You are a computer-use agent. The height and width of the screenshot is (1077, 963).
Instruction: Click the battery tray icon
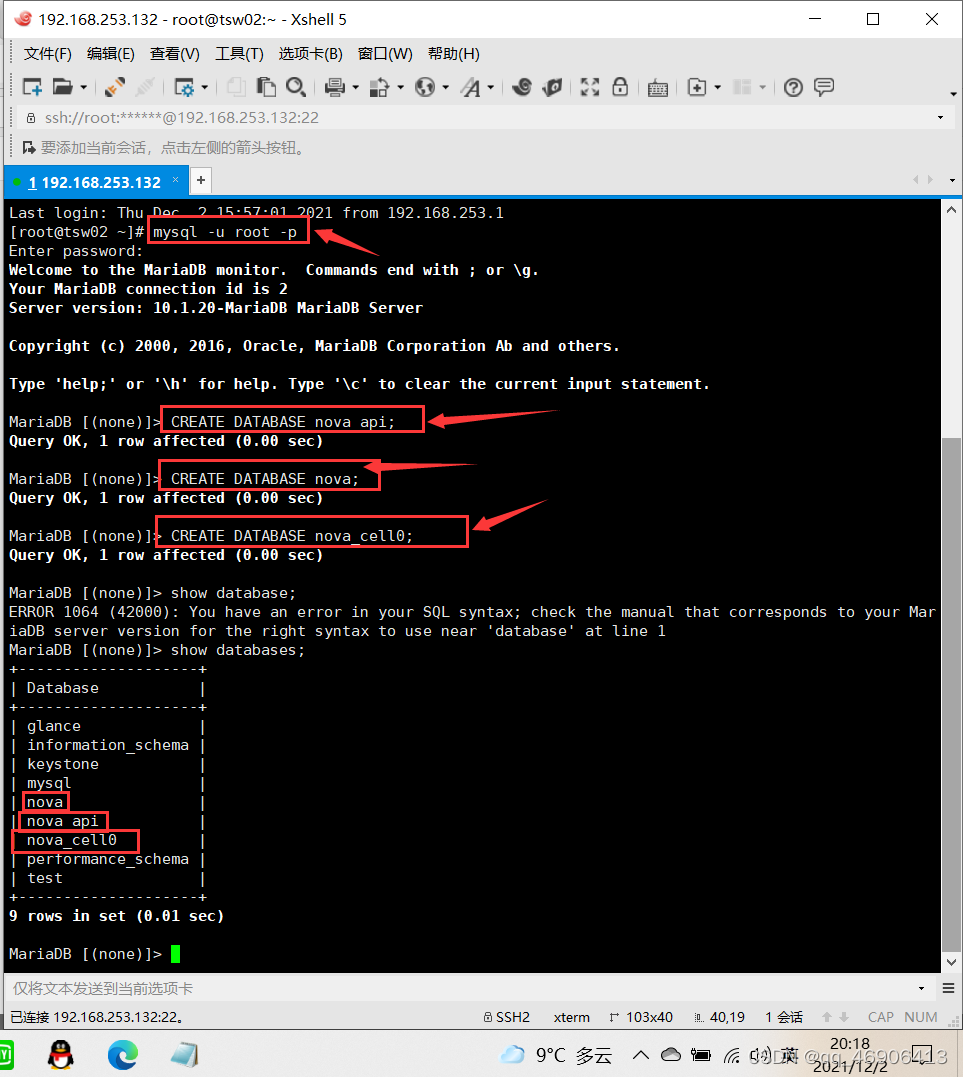click(x=701, y=1055)
